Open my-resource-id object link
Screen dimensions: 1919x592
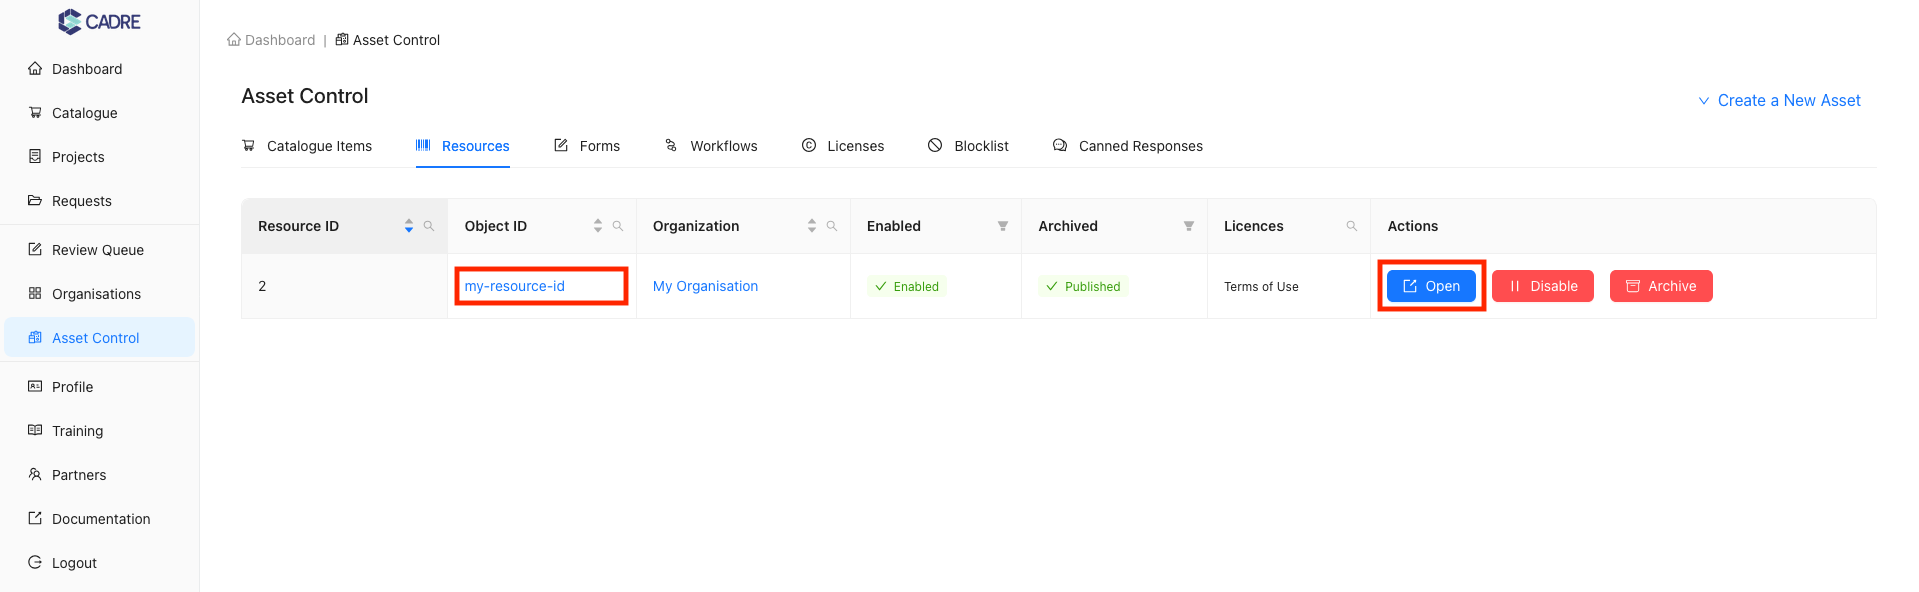click(515, 286)
